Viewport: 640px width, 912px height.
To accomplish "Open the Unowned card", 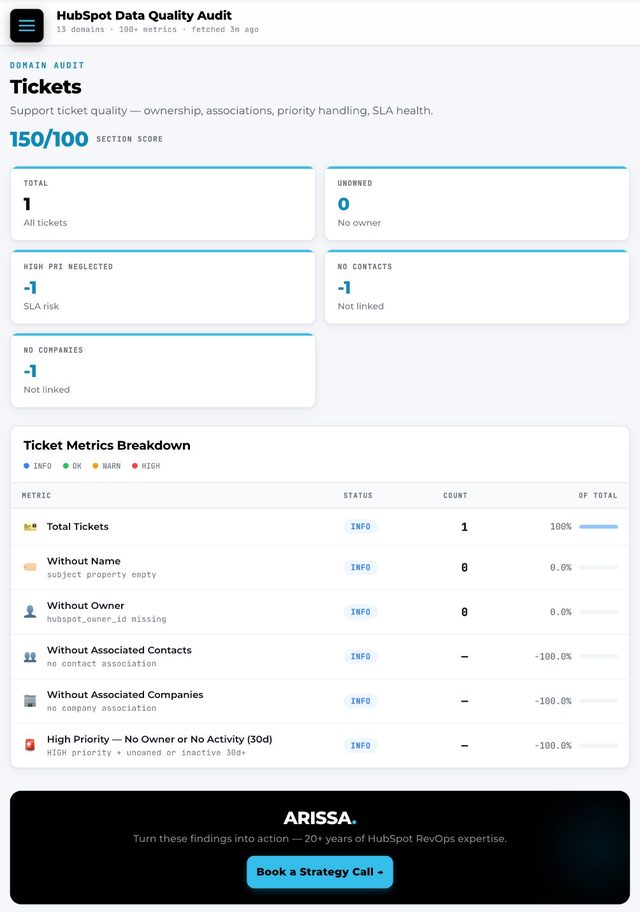I will click(477, 204).
